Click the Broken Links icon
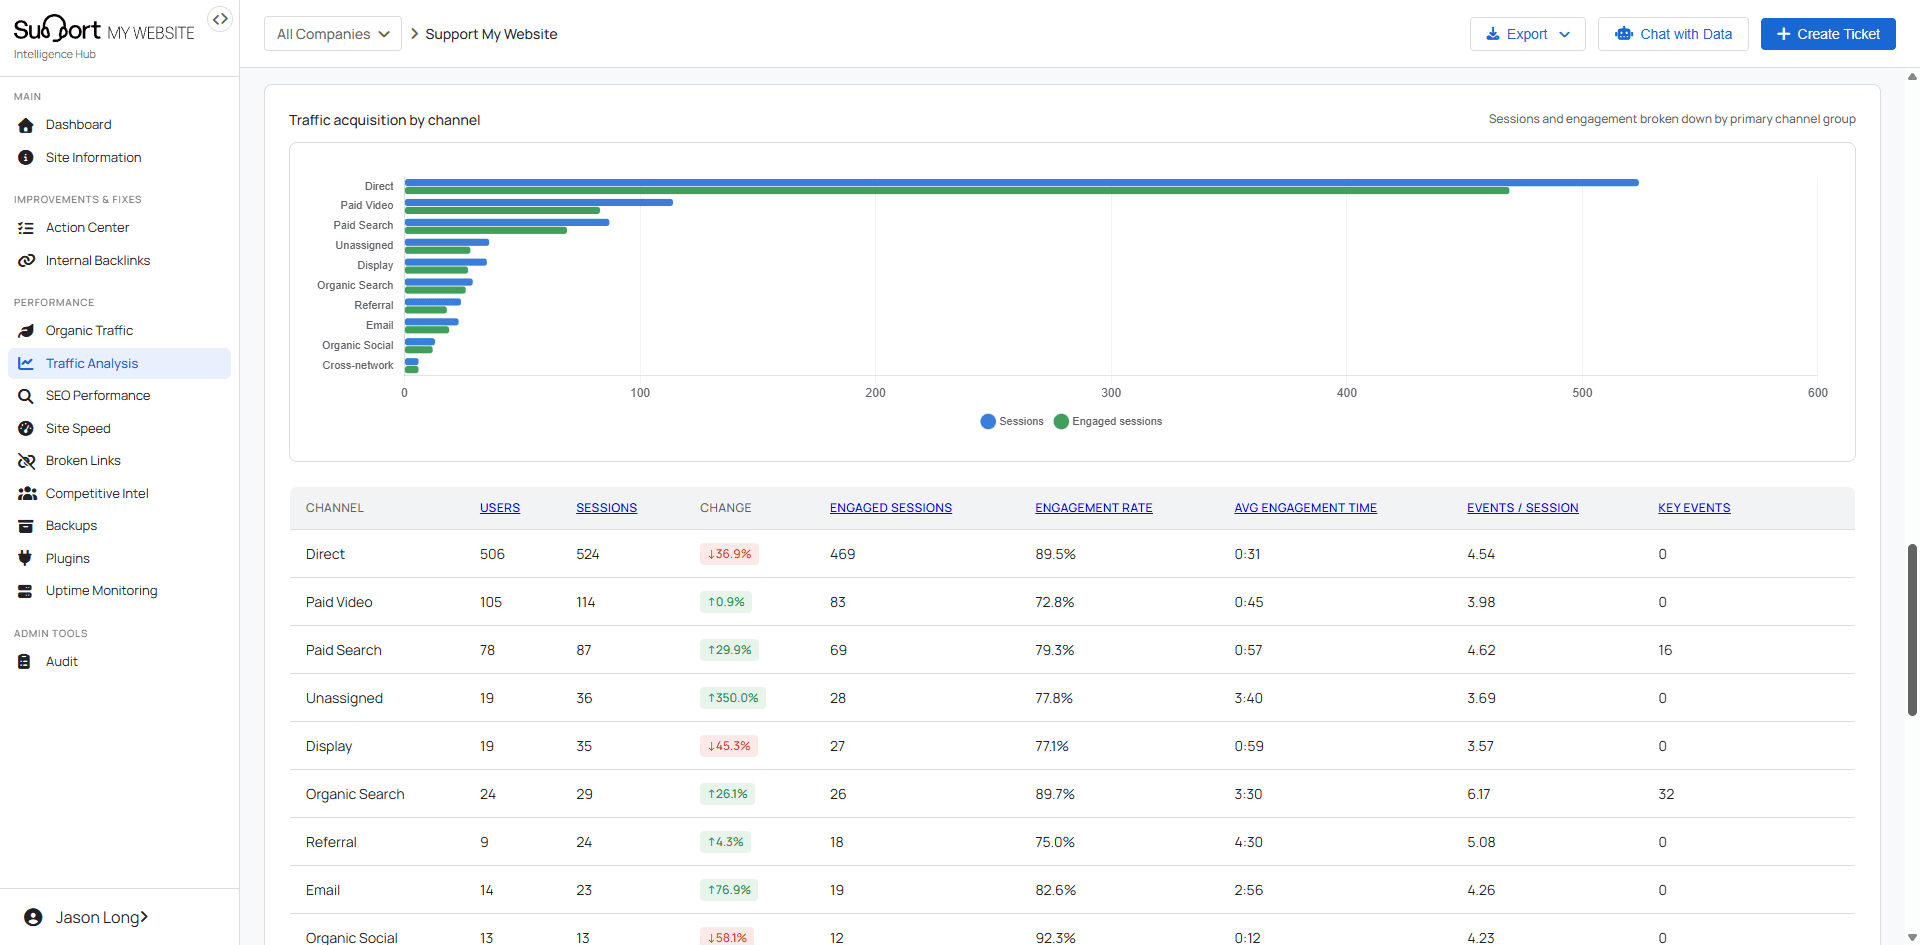Image resolution: width=1920 pixels, height=945 pixels. pyautogui.click(x=26, y=461)
